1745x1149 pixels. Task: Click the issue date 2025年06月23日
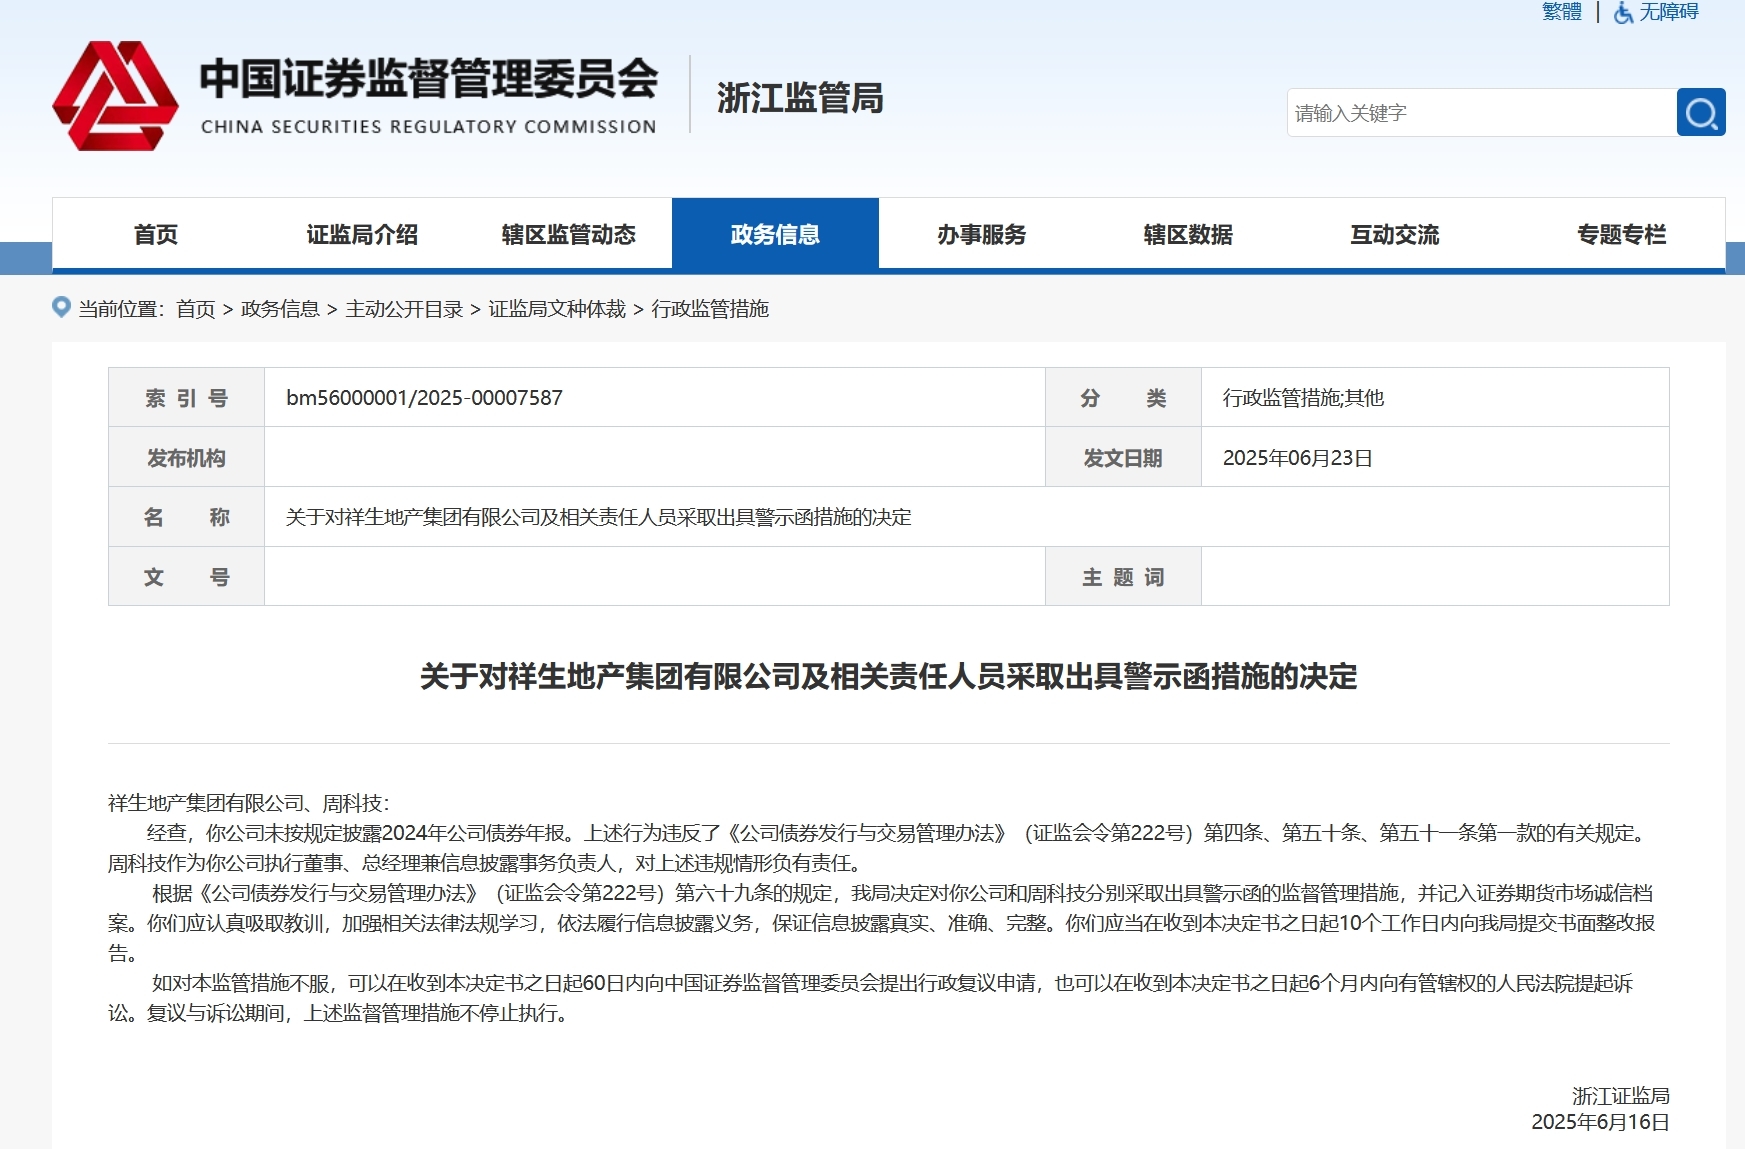coord(1297,458)
